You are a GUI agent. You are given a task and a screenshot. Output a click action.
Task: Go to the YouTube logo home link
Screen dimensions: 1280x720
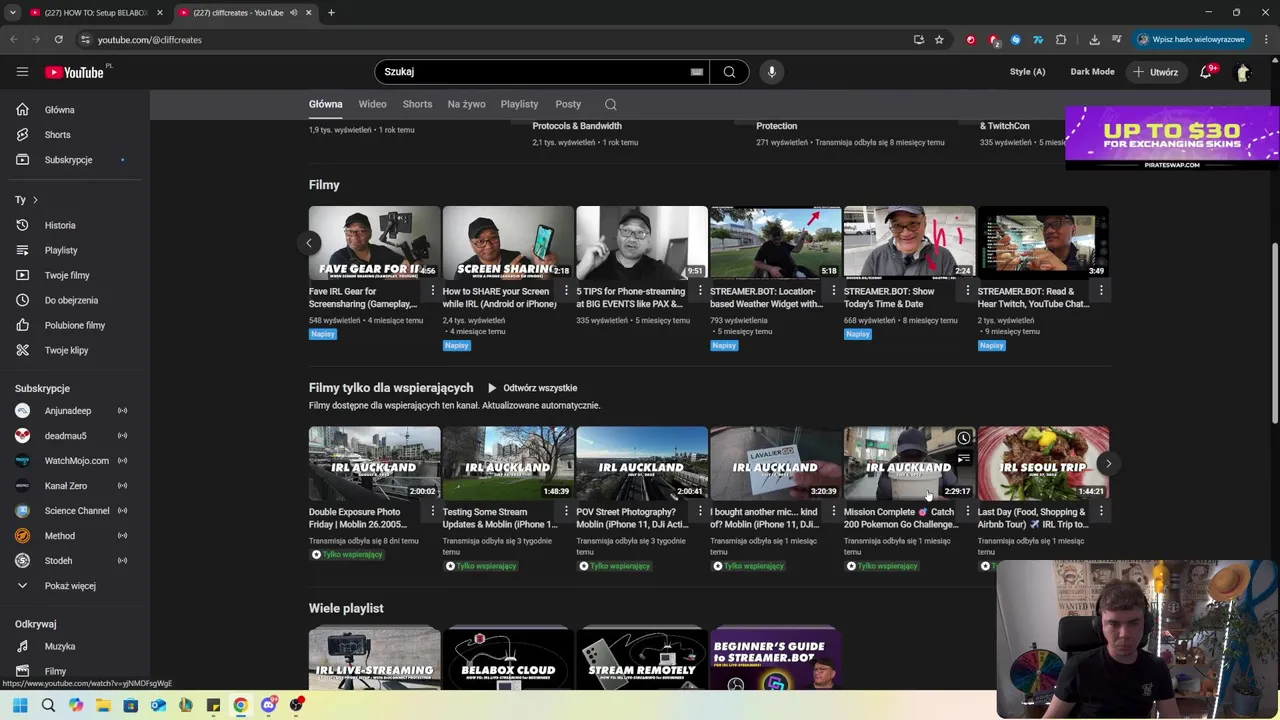point(75,72)
